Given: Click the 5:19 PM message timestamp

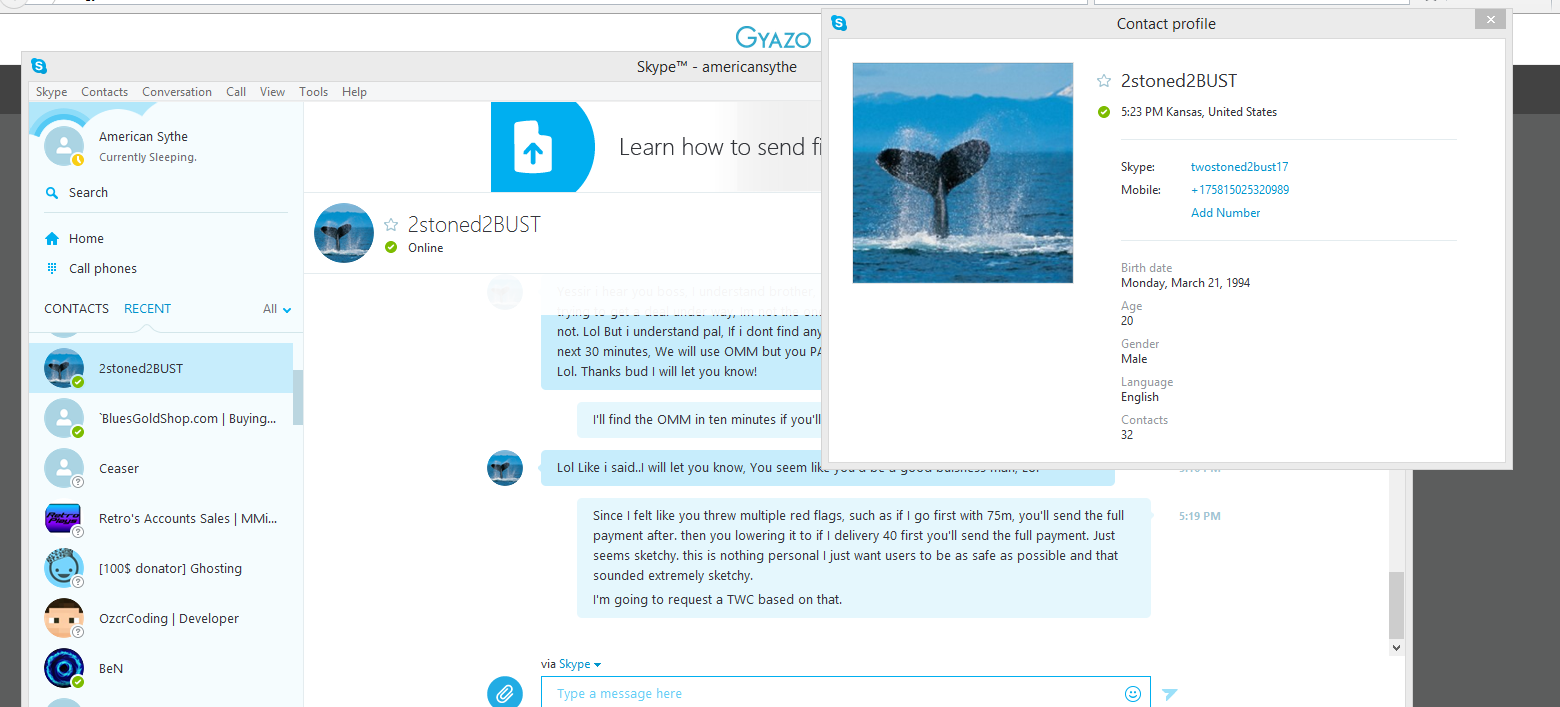Looking at the screenshot, I should [x=1200, y=517].
